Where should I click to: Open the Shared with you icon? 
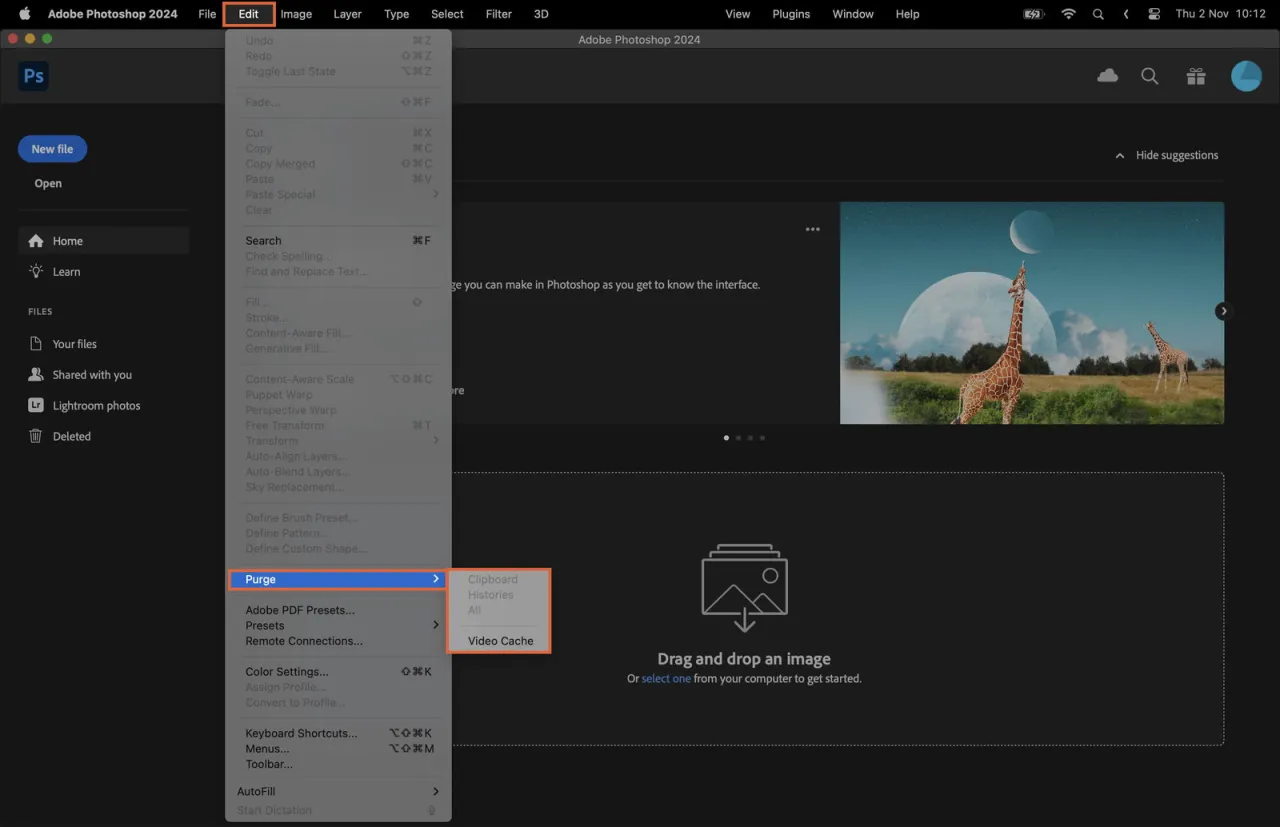(35, 374)
